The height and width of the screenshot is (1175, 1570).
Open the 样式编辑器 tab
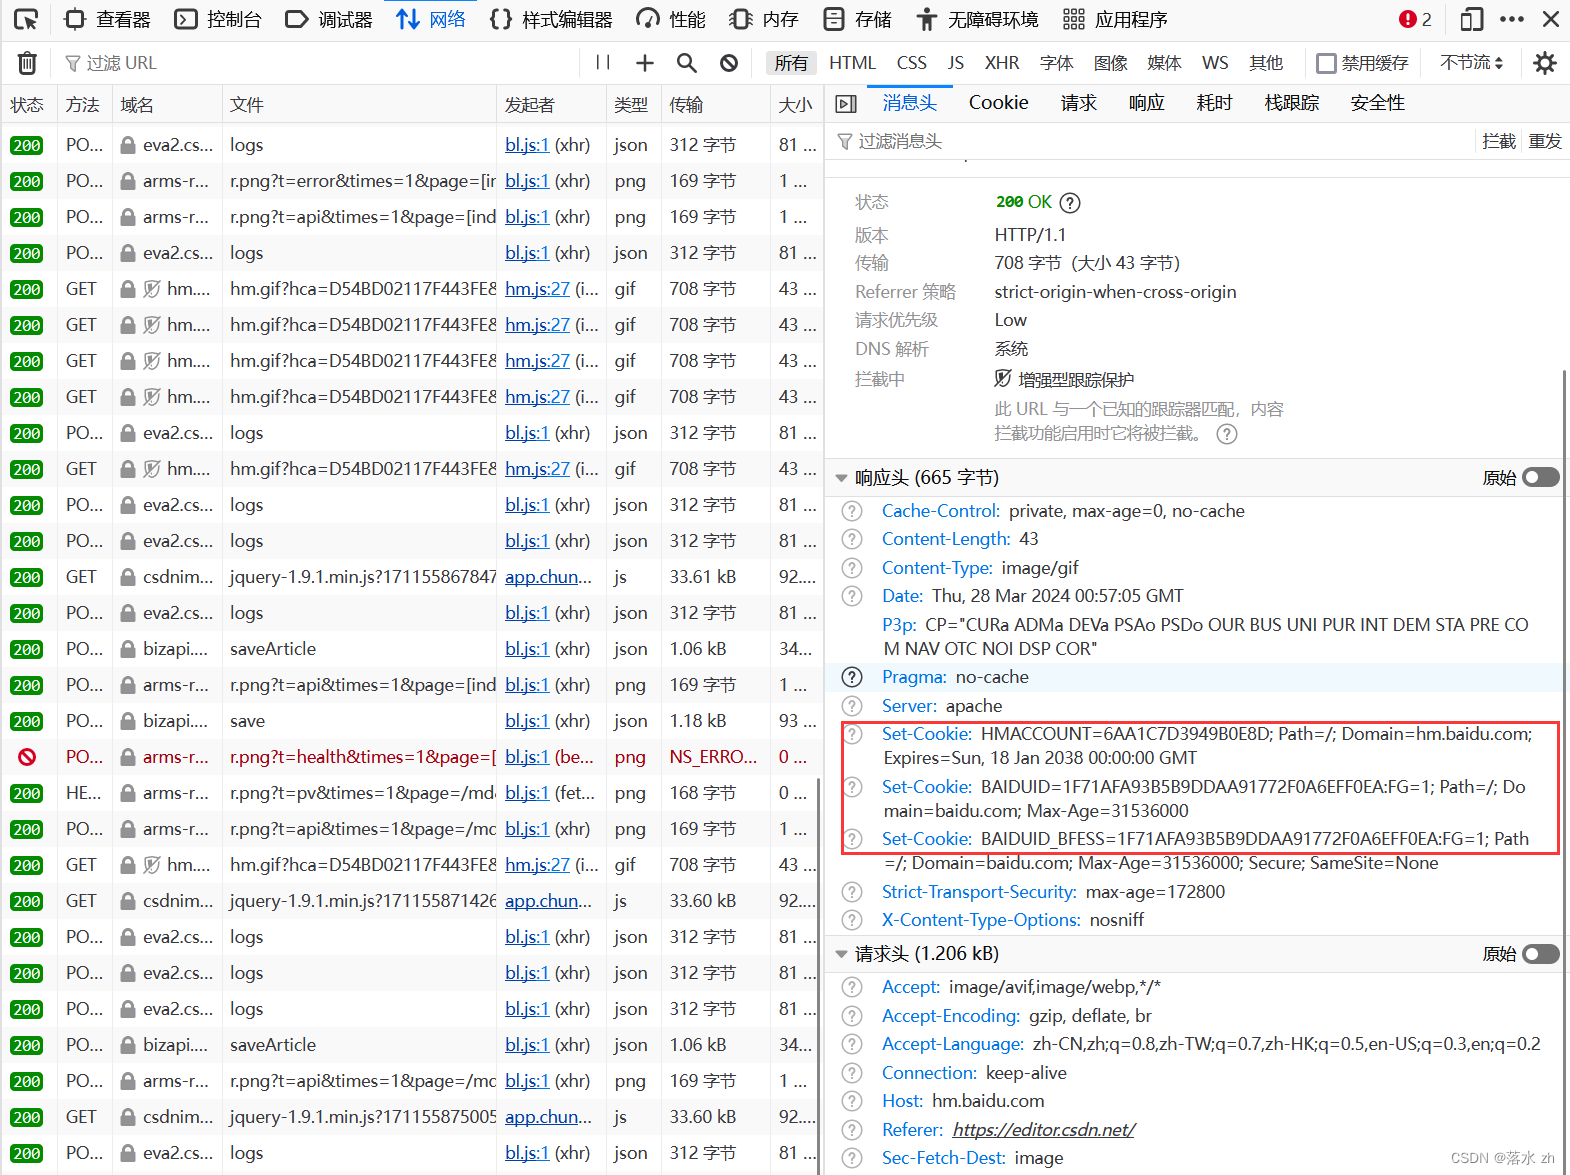tap(551, 19)
